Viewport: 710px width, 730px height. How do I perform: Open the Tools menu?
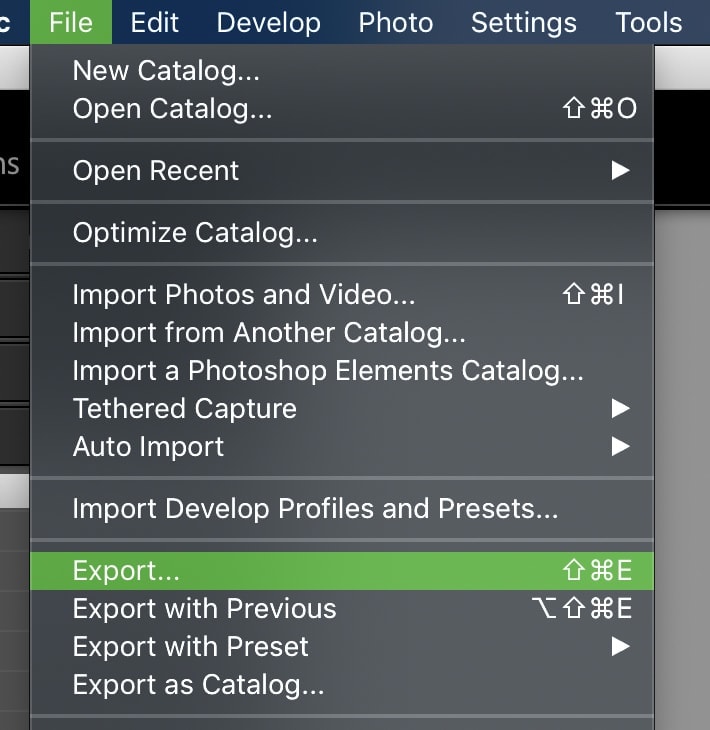[x=649, y=22]
